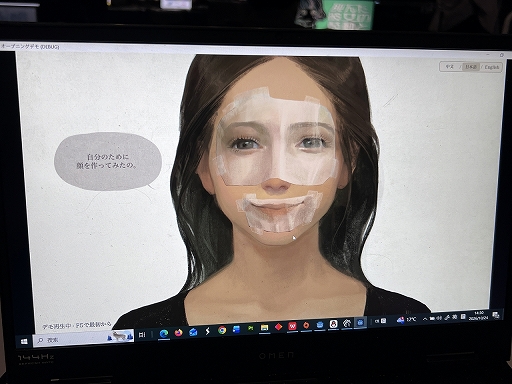Select the active demo app taskbar icon

[x=360, y=322]
